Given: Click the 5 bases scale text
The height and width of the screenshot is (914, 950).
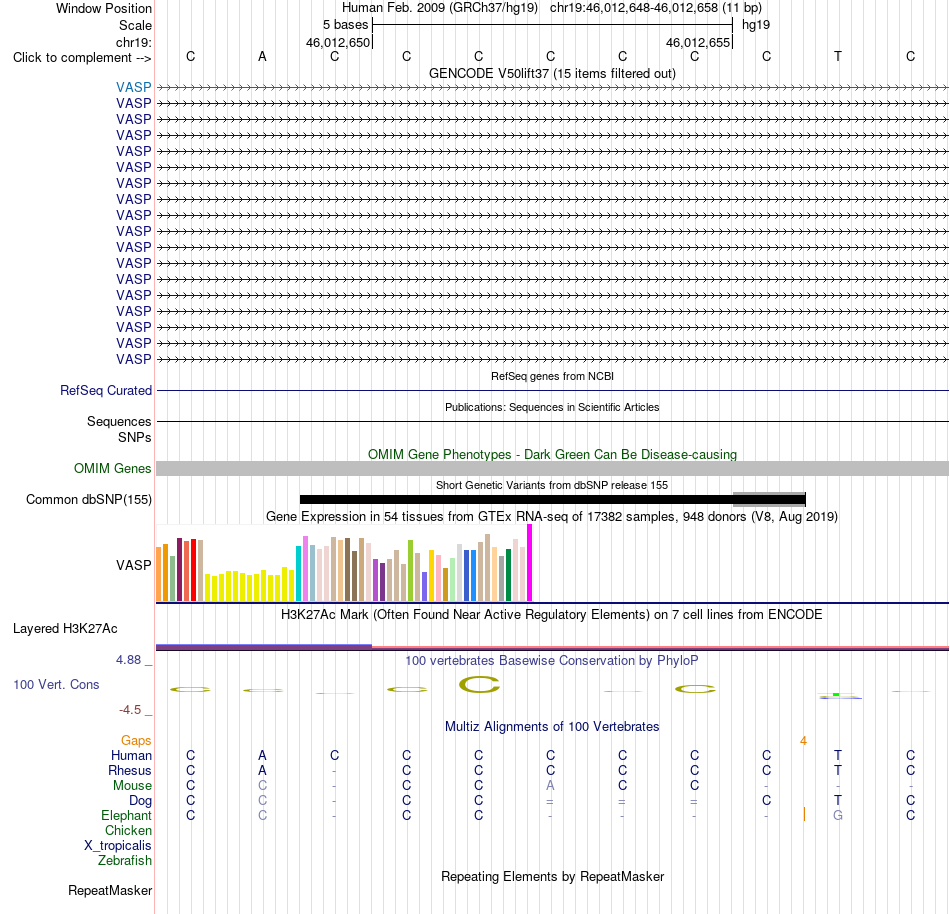Looking at the screenshot, I should tap(345, 25).
